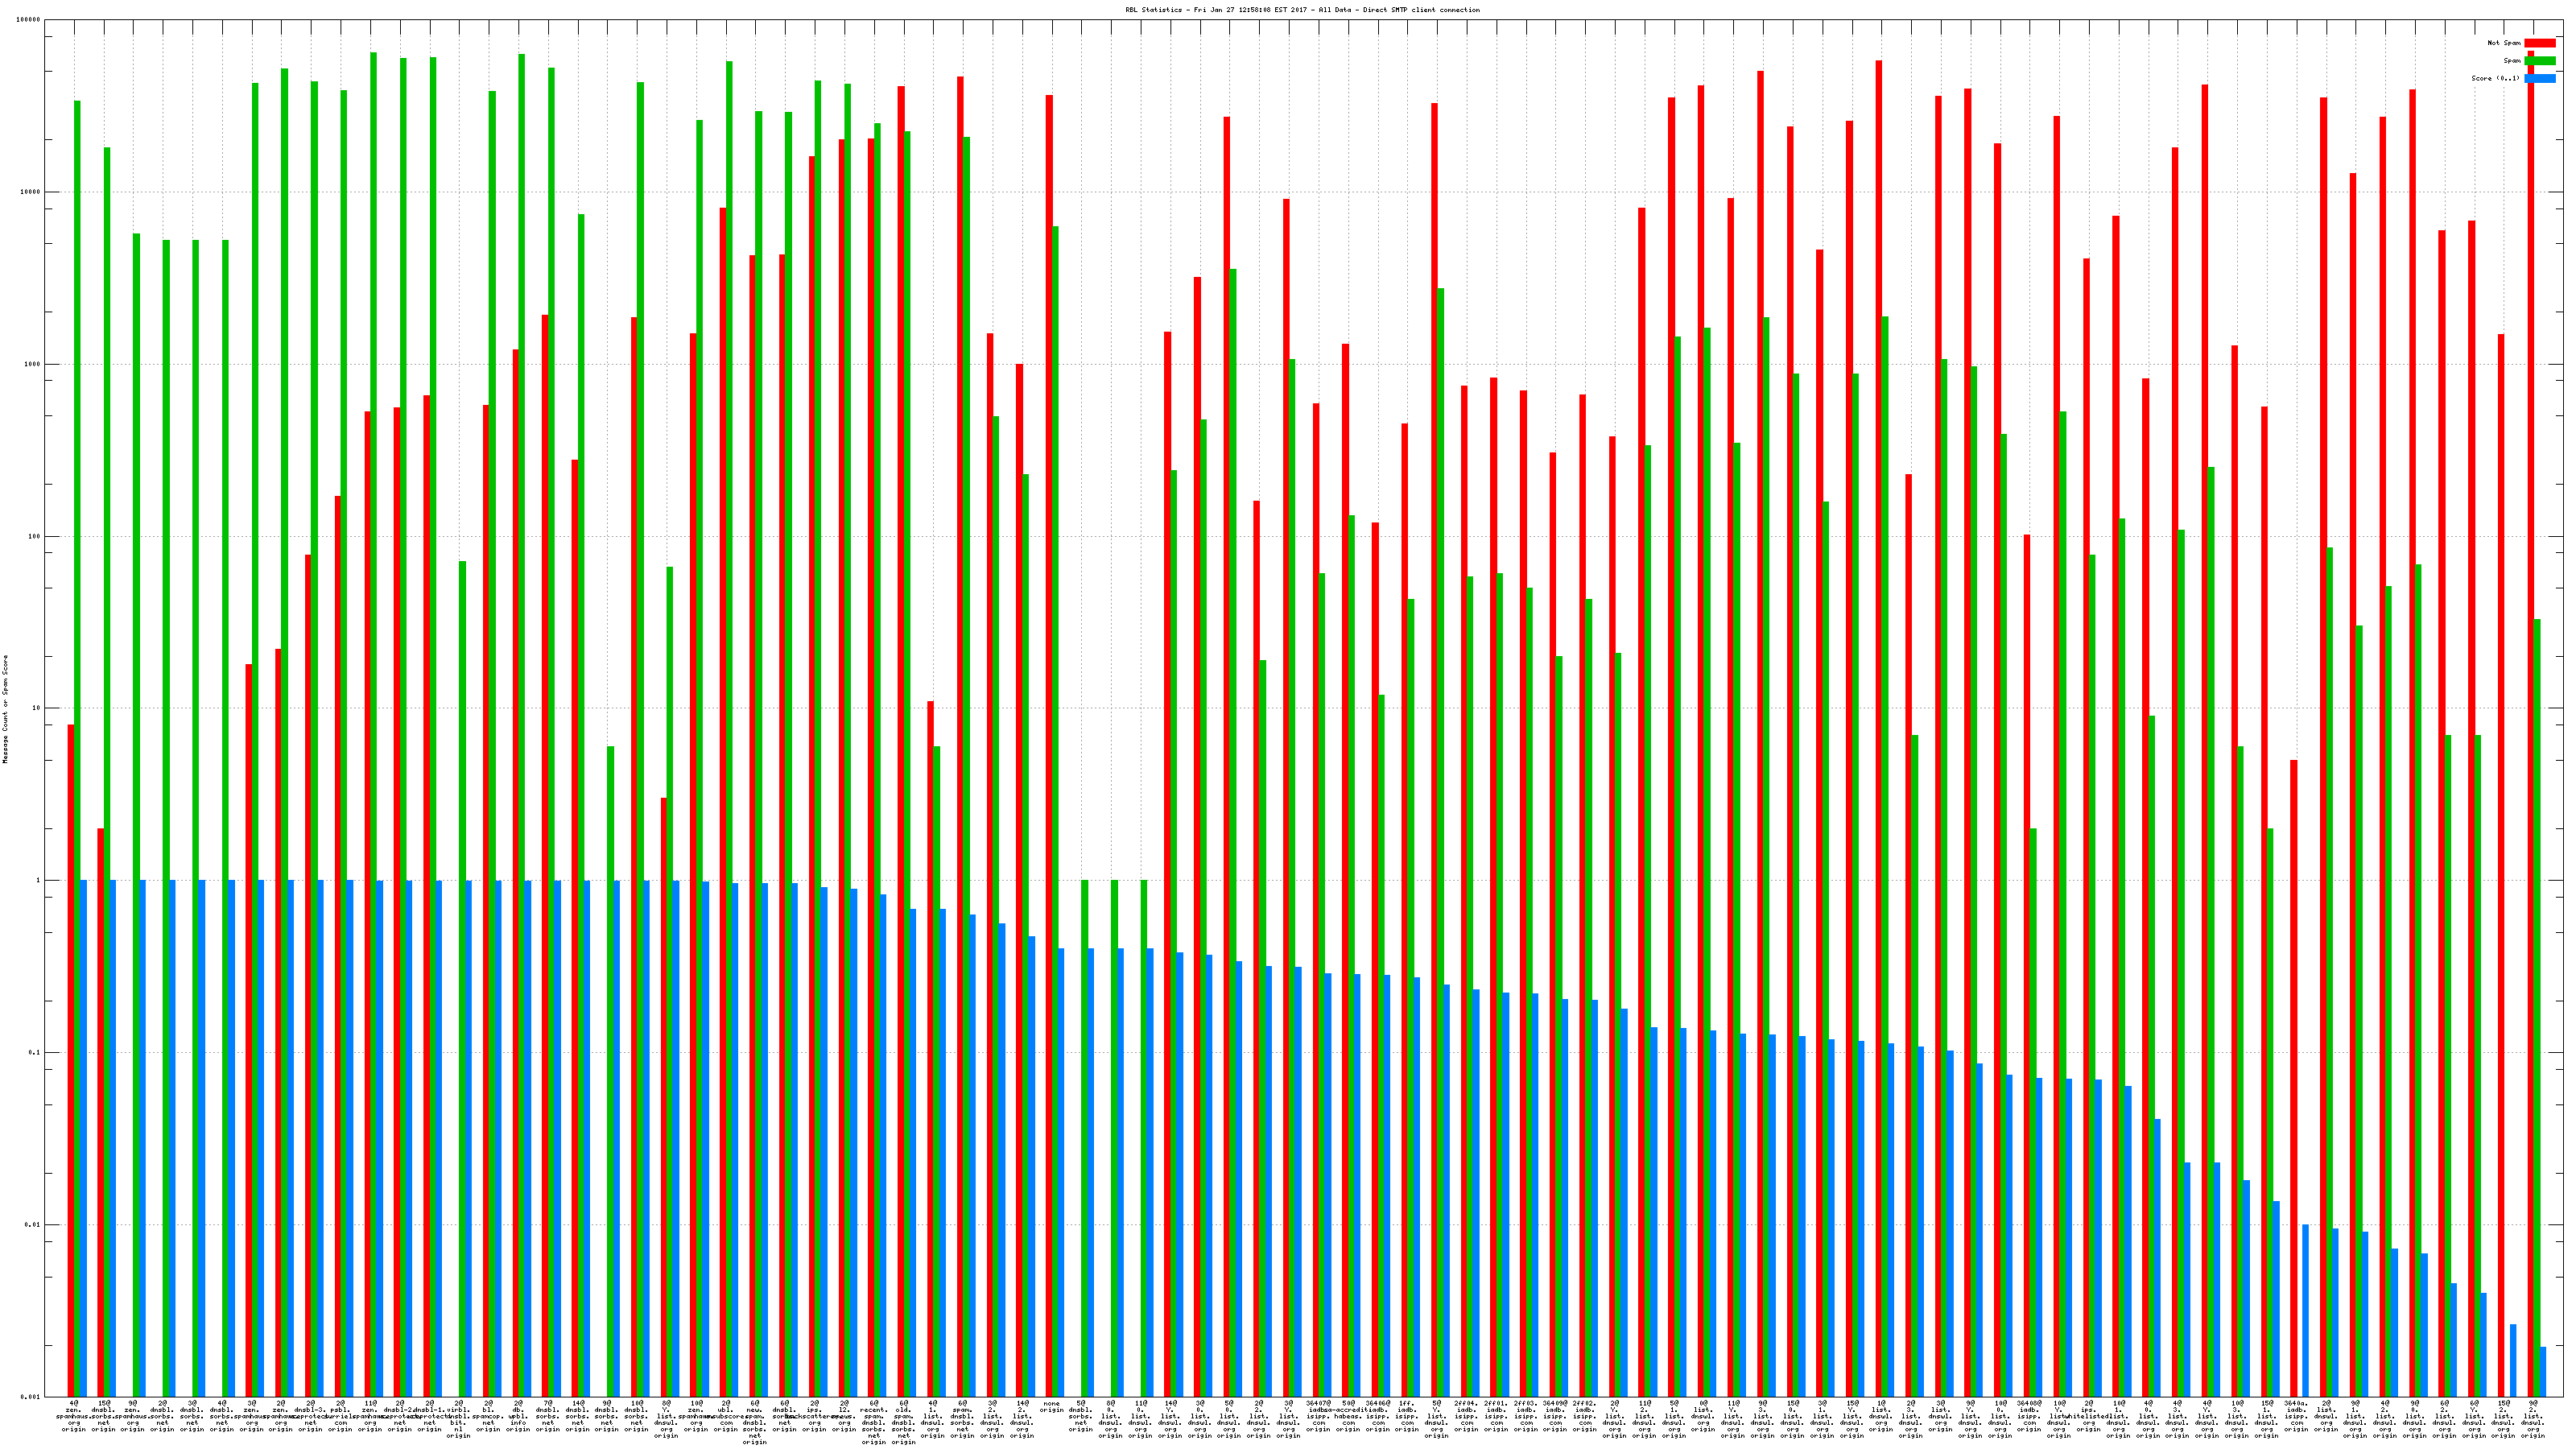Click the 1000 y-axis tick label
The image size is (2576, 1449).
coord(32,364)
